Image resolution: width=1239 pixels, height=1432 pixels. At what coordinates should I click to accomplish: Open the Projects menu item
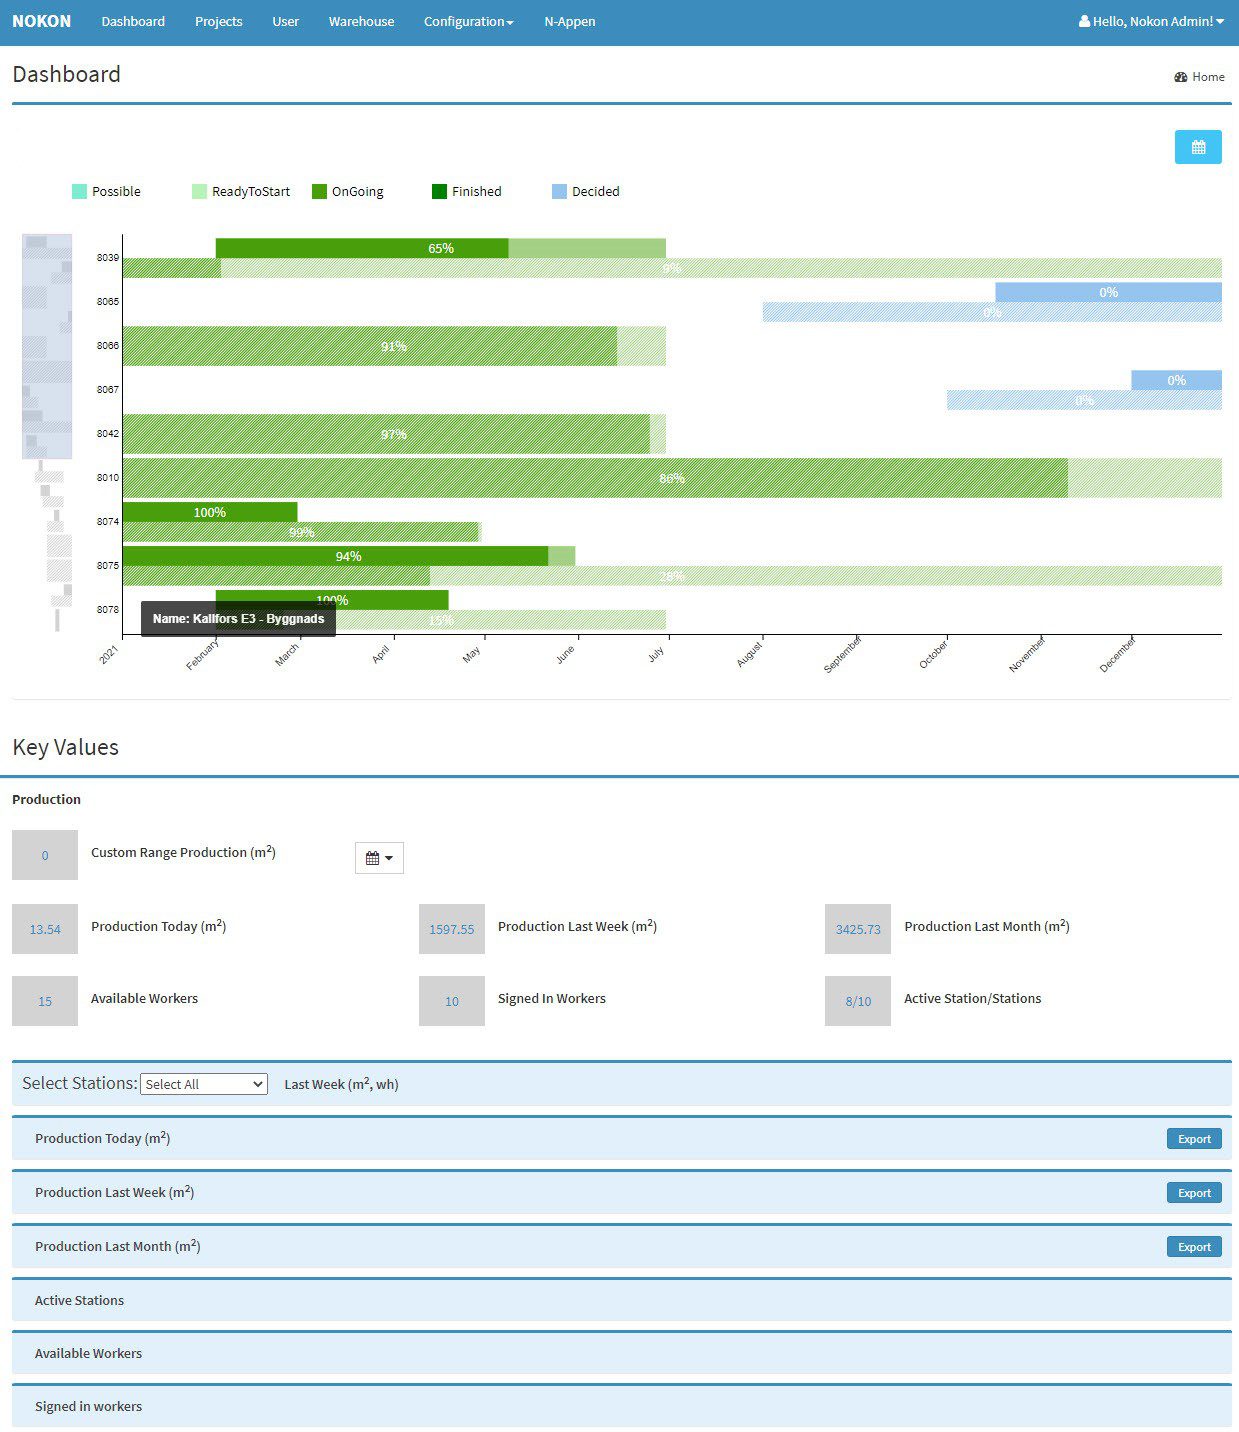coord(218,21)
